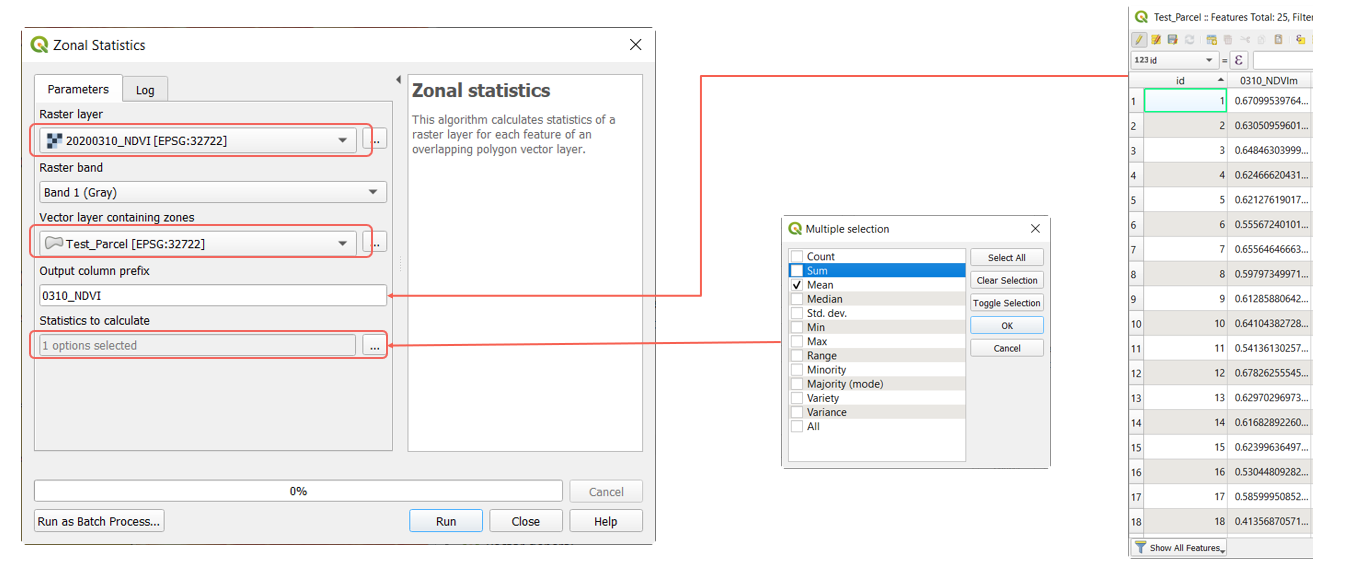
Task: Open expression builder epsilon button
Action: (1239, 60)
